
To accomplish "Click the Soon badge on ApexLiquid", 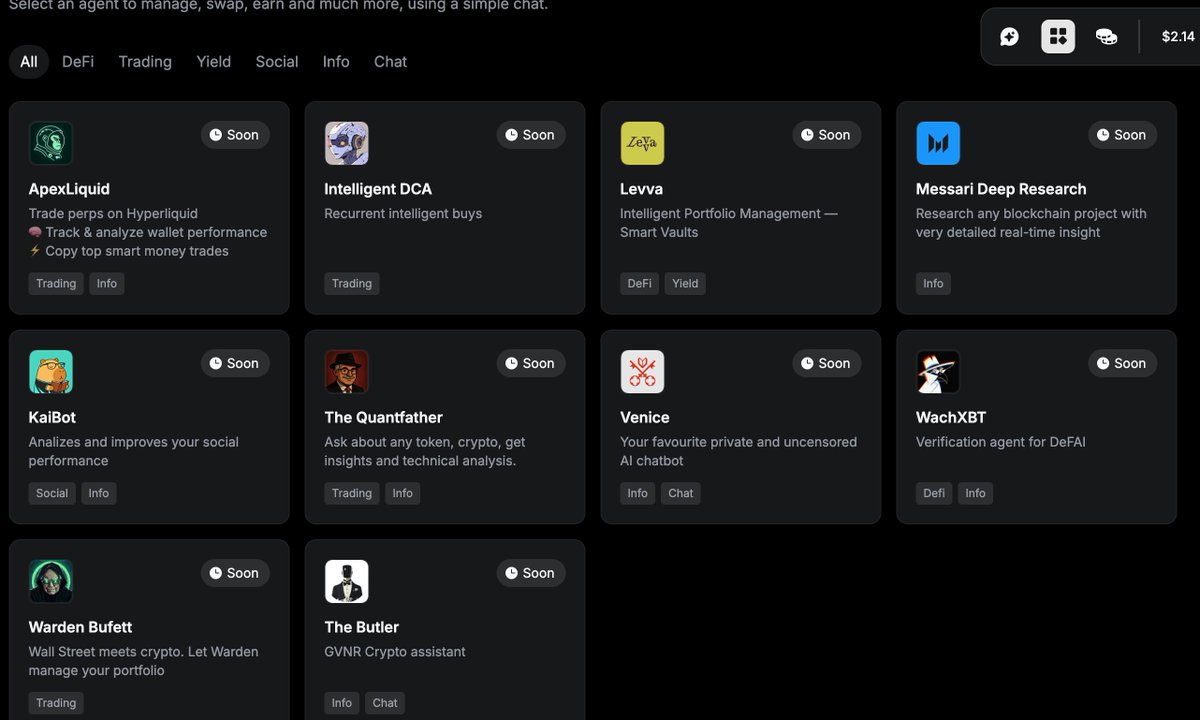I will 235,135.
